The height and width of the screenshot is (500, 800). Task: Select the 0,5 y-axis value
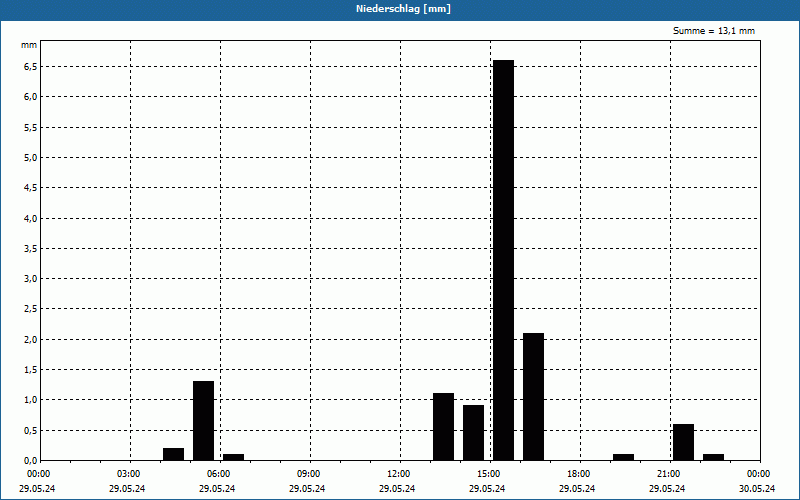[31, 430]
